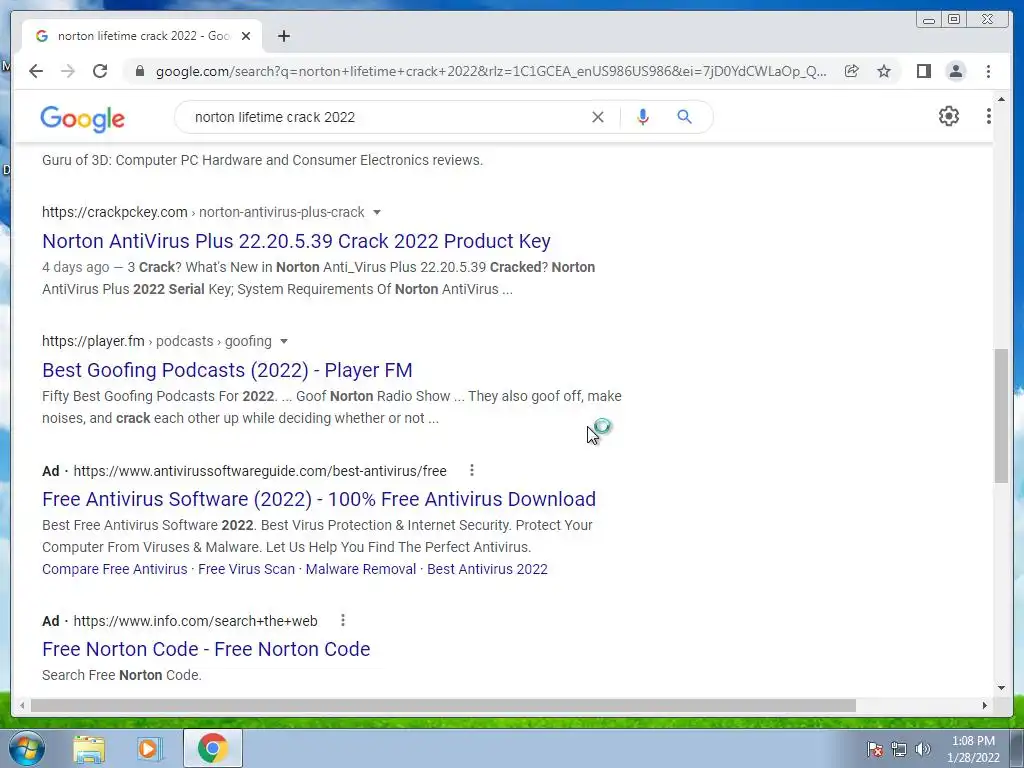Screen dimensions: 1024x768
Task: Click the scroll down arrow
Action: [x=1001, y=687]
